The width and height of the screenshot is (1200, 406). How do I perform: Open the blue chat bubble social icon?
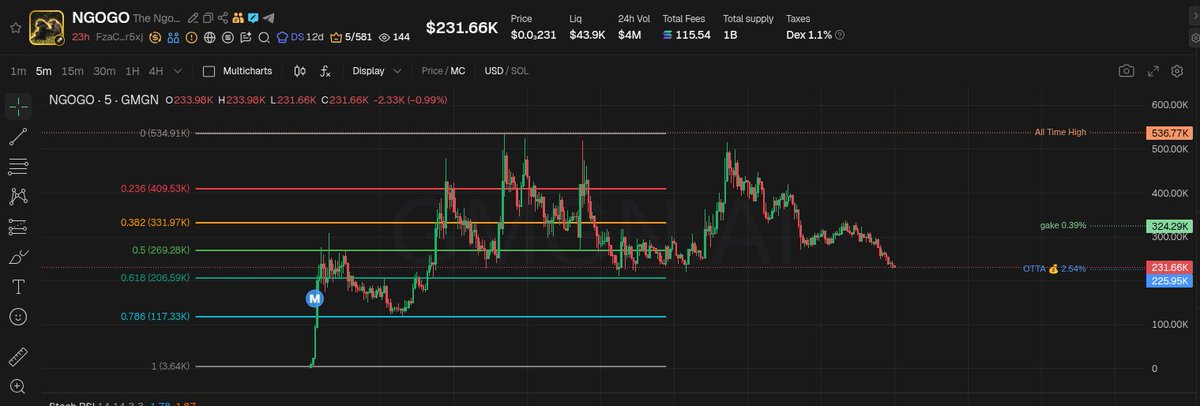point(253,18)
